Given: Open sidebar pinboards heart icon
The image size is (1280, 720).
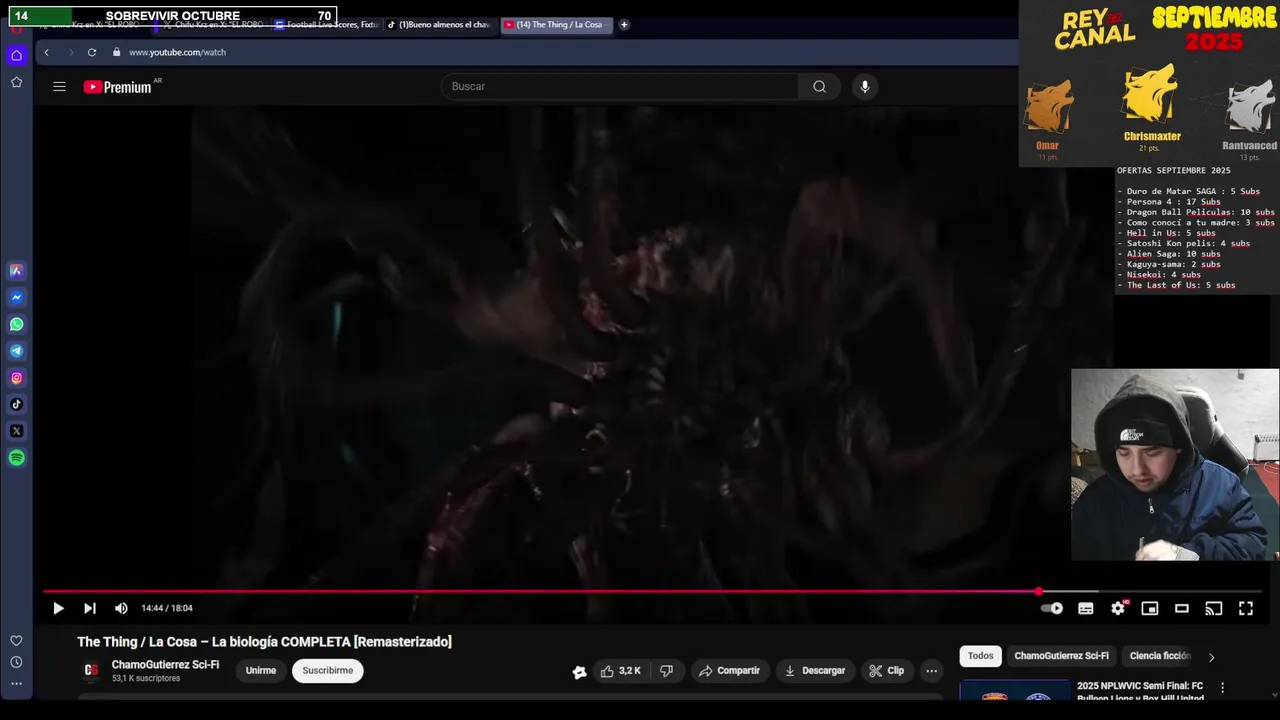Looking at the screenshot, I should coord(16,640).
